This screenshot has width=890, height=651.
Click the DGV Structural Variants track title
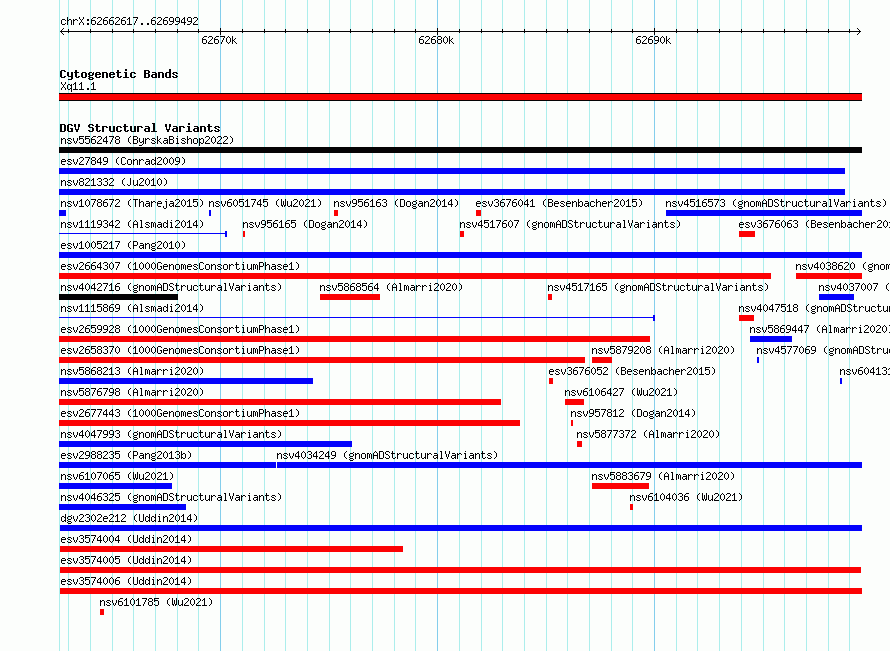[140, 128]
